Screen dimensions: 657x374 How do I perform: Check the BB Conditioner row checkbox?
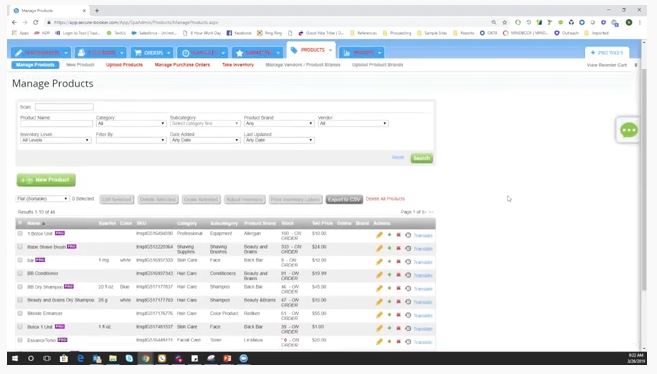tap(20, 273)
